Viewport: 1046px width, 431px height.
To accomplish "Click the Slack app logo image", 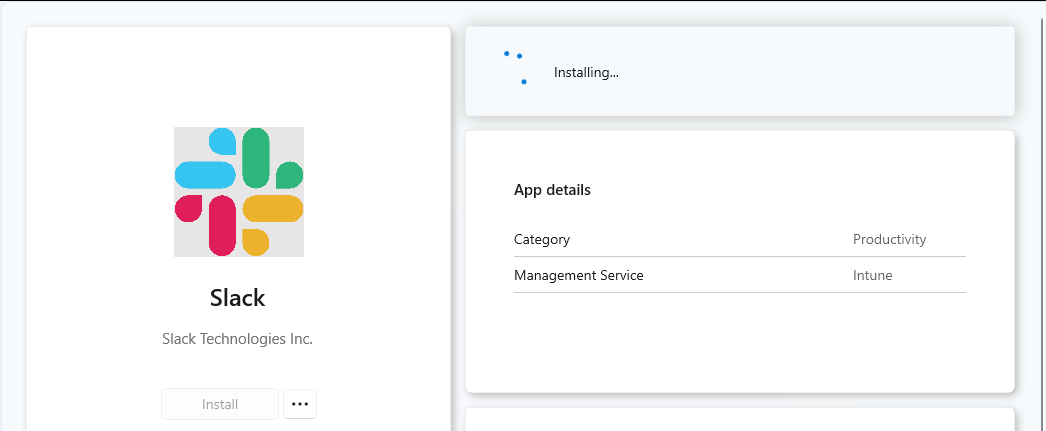I will pyautogui.click(x=239, y=192).
